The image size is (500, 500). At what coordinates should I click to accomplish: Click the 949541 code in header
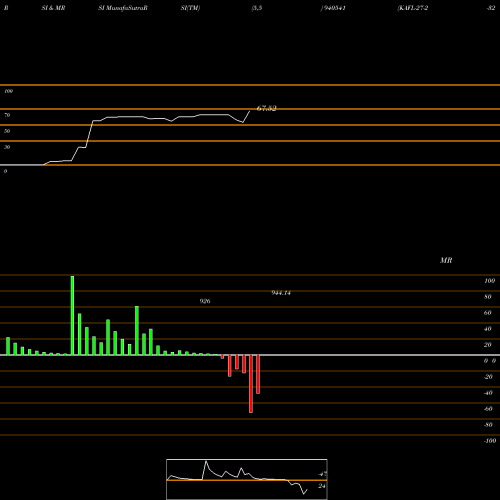[x=334, y=8]
